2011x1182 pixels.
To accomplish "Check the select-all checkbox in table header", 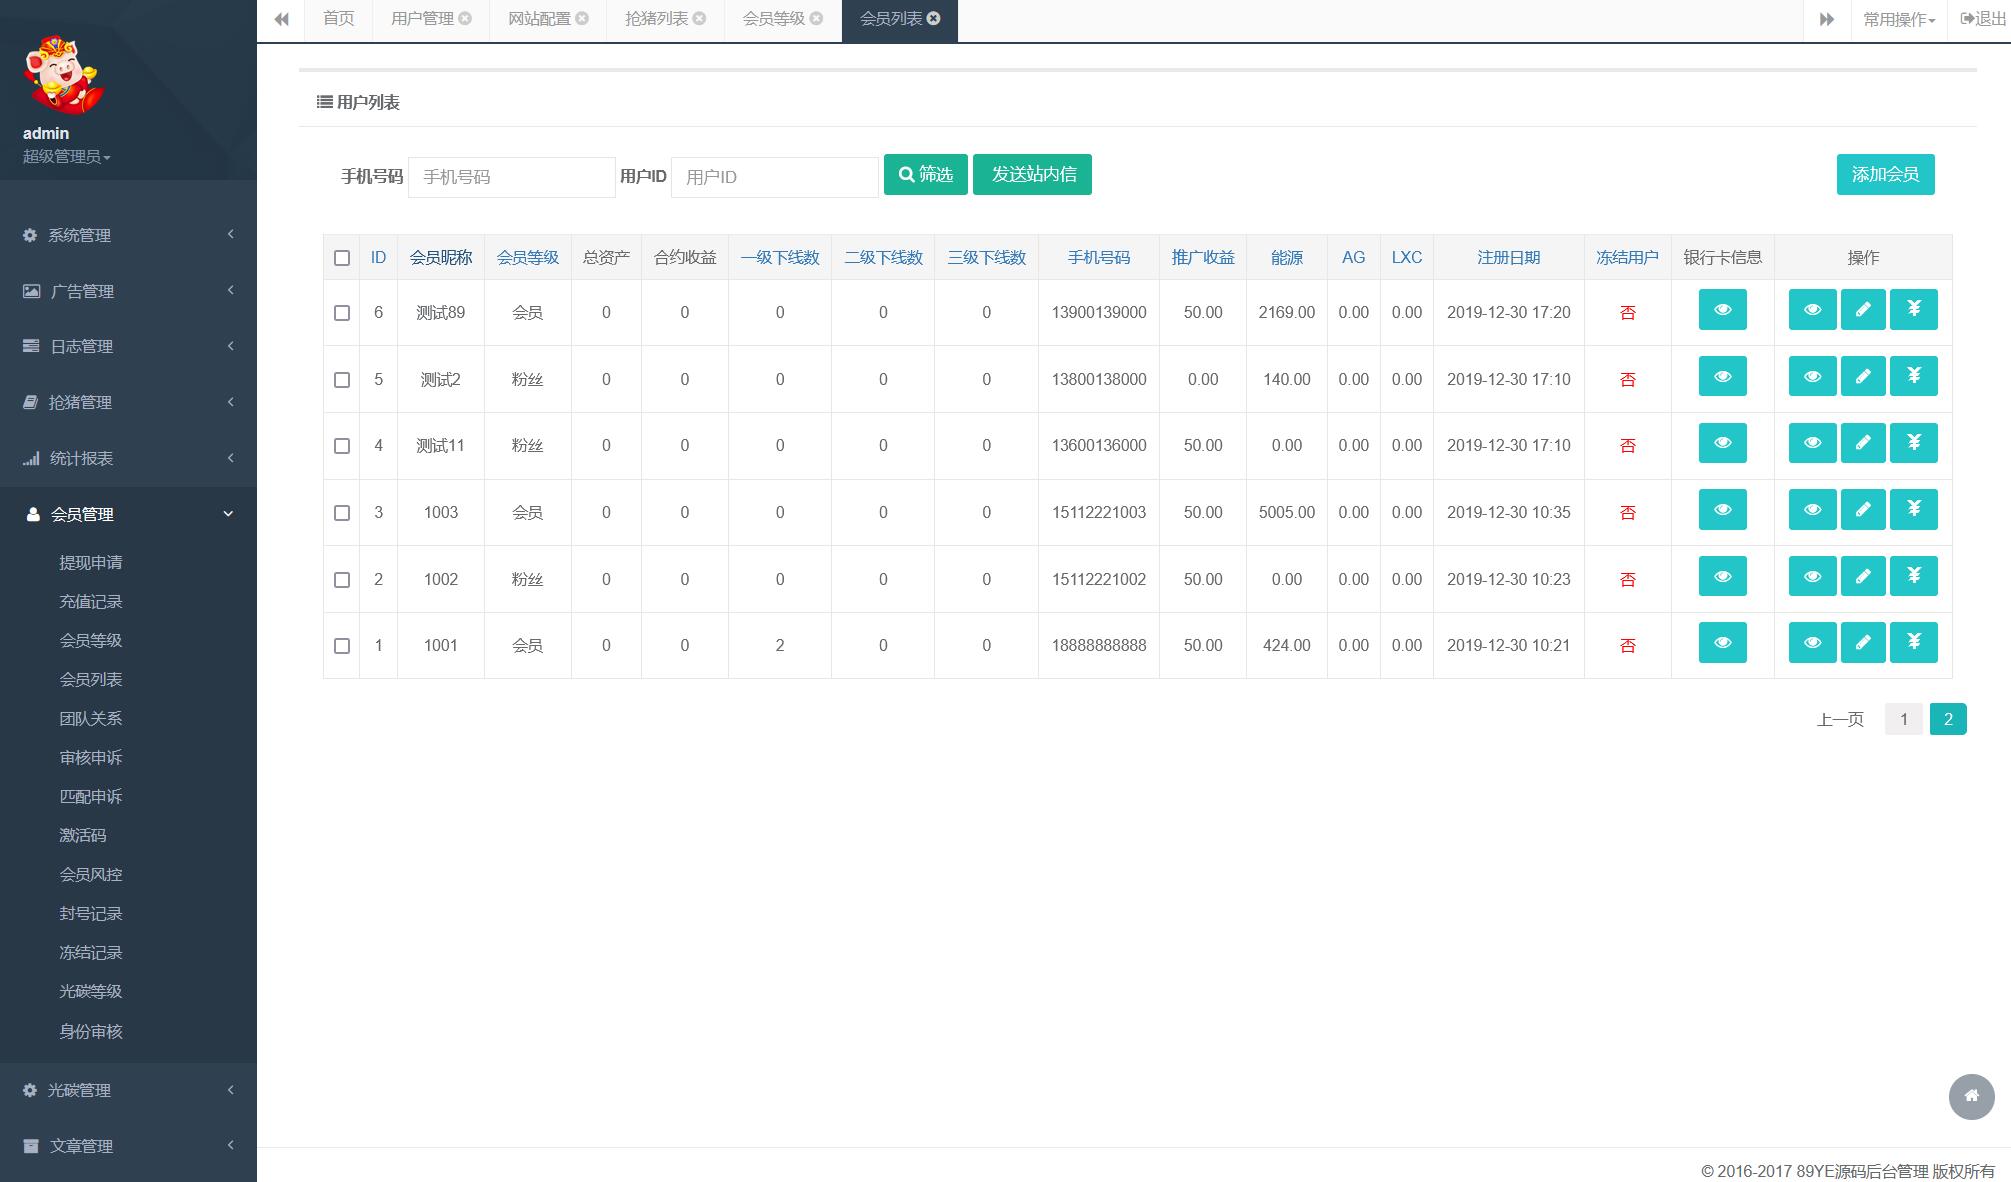I will pos(342,258).
